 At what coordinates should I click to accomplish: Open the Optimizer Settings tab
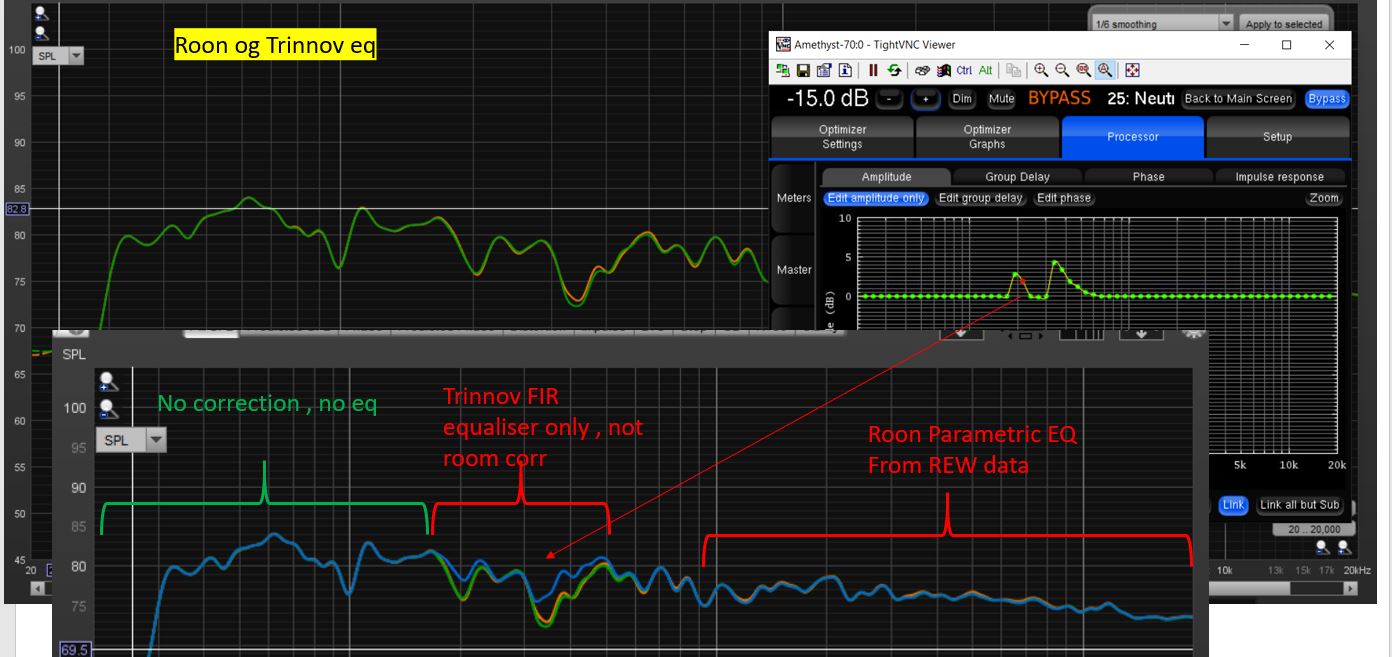tap(842, 137)
